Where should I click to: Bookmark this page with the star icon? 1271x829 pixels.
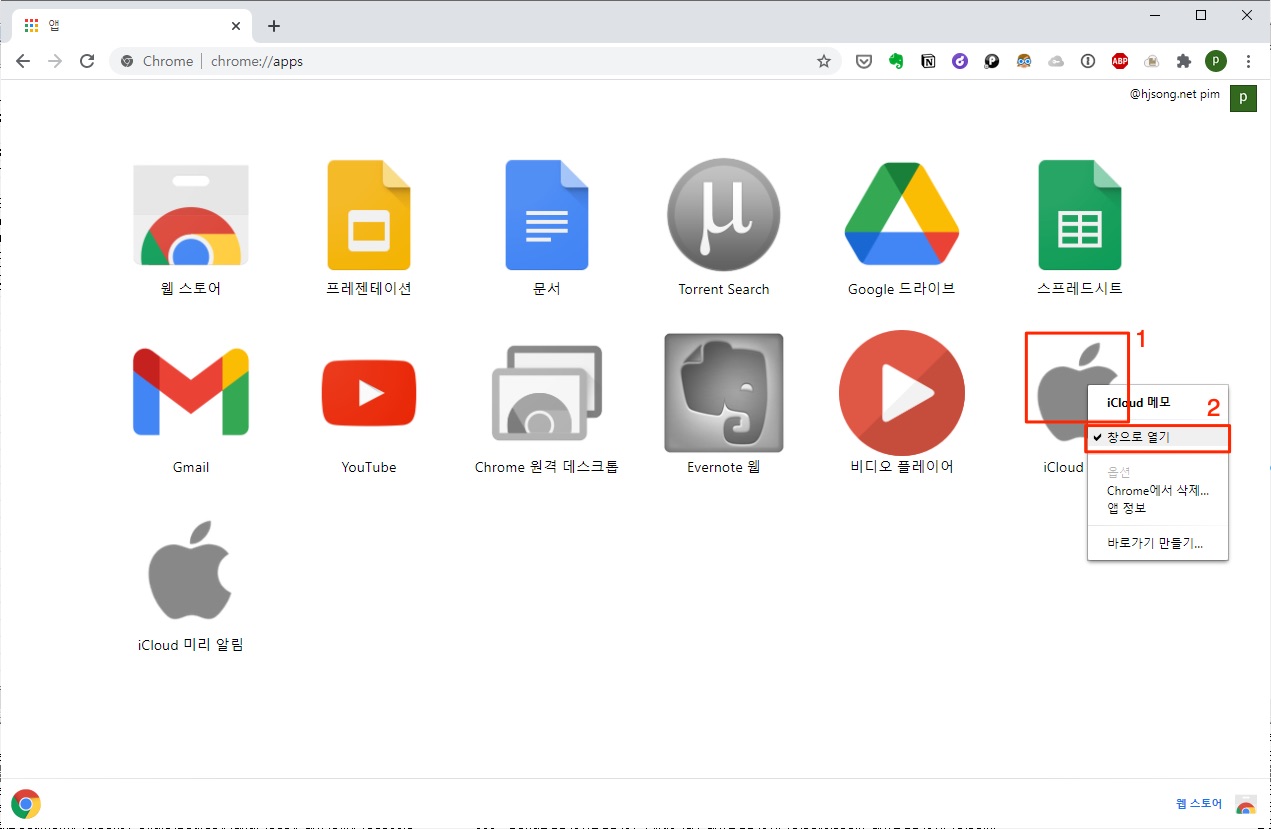pos(824,61)
